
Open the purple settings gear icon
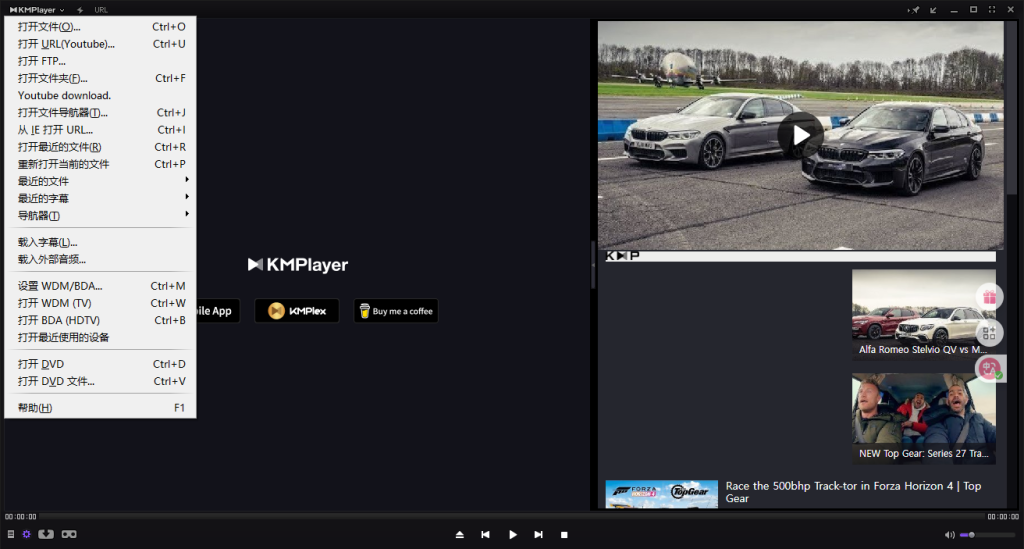(27, 534)
